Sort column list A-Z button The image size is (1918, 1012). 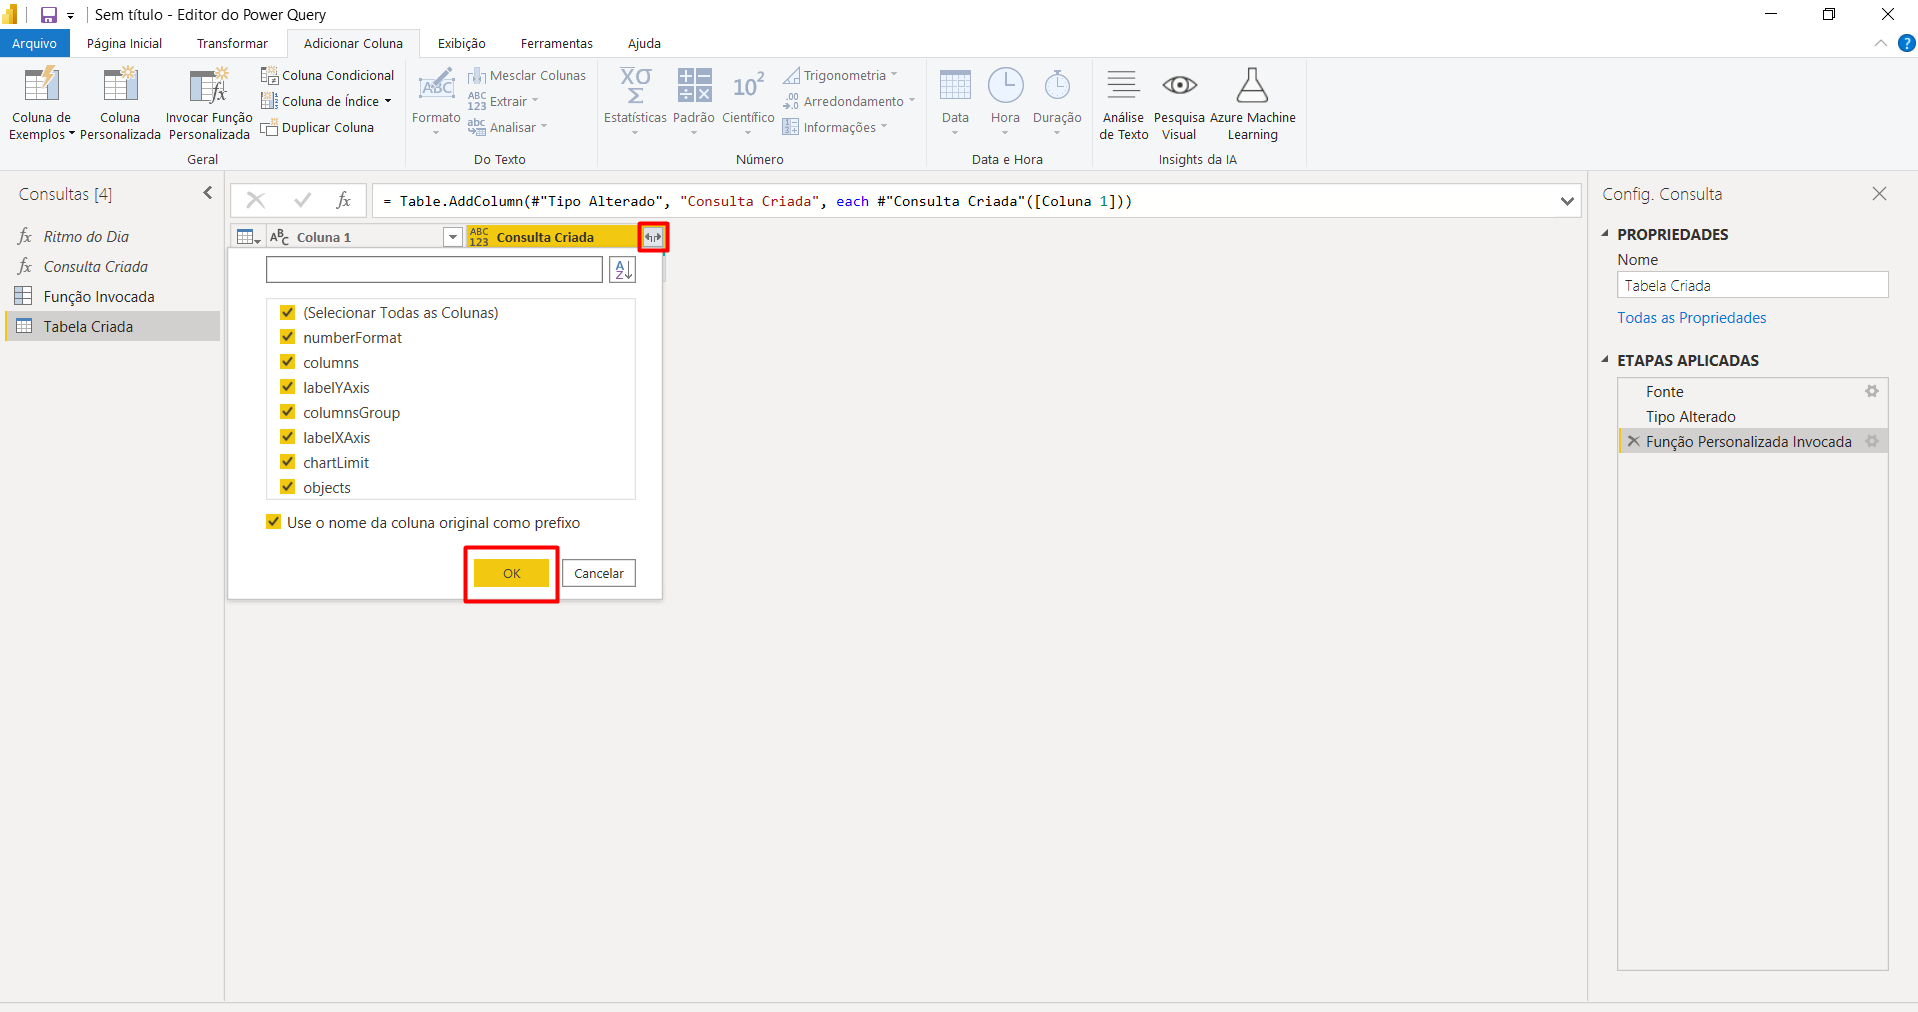(622, 270)
